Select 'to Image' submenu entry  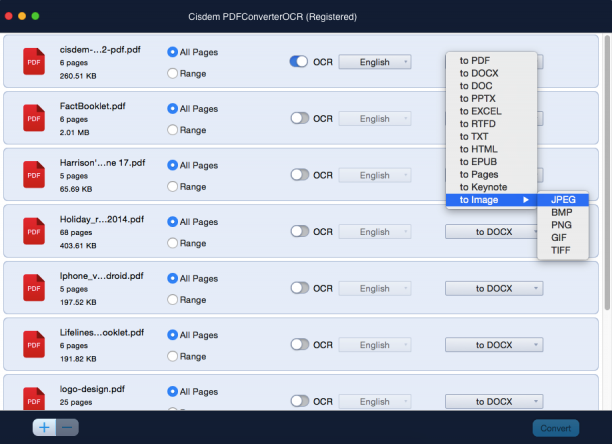click(491, 200)
